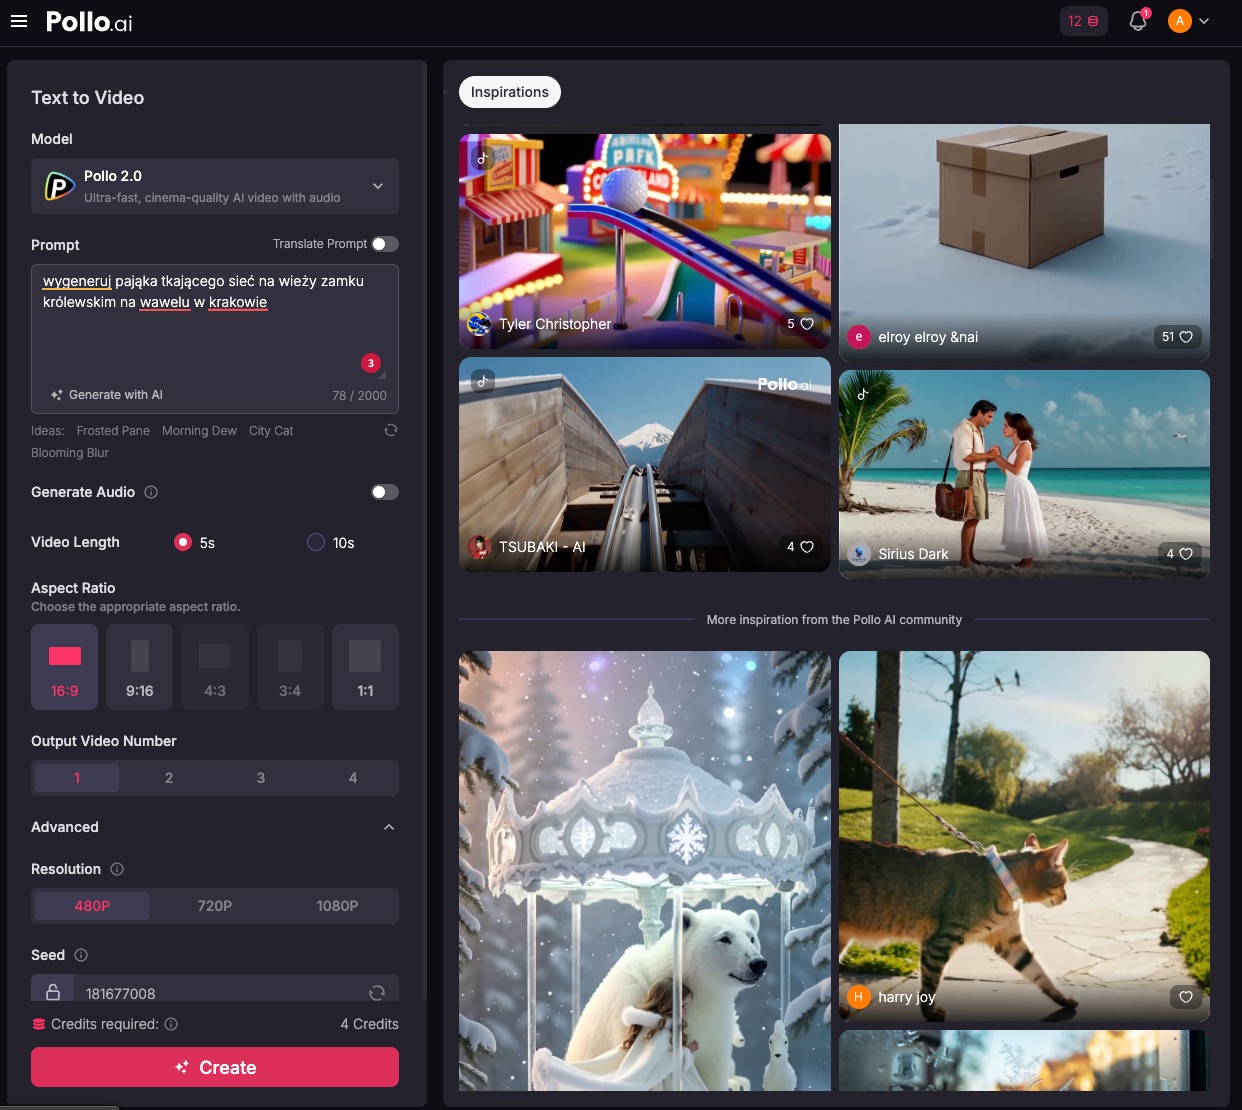The height and width of the screenshot is (1110, 1242).
Task: Select the Inspirations tab
Action: [509, 92]
